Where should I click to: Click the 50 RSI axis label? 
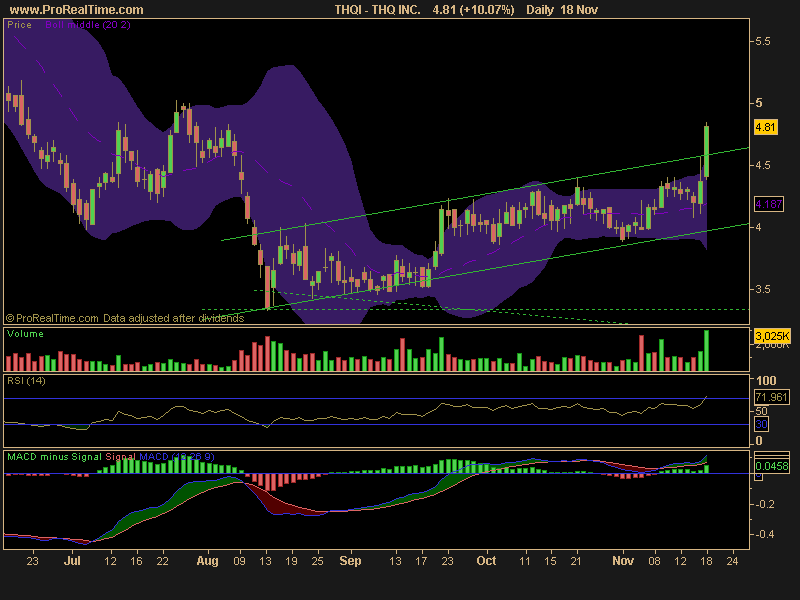(x=761, y=411)
